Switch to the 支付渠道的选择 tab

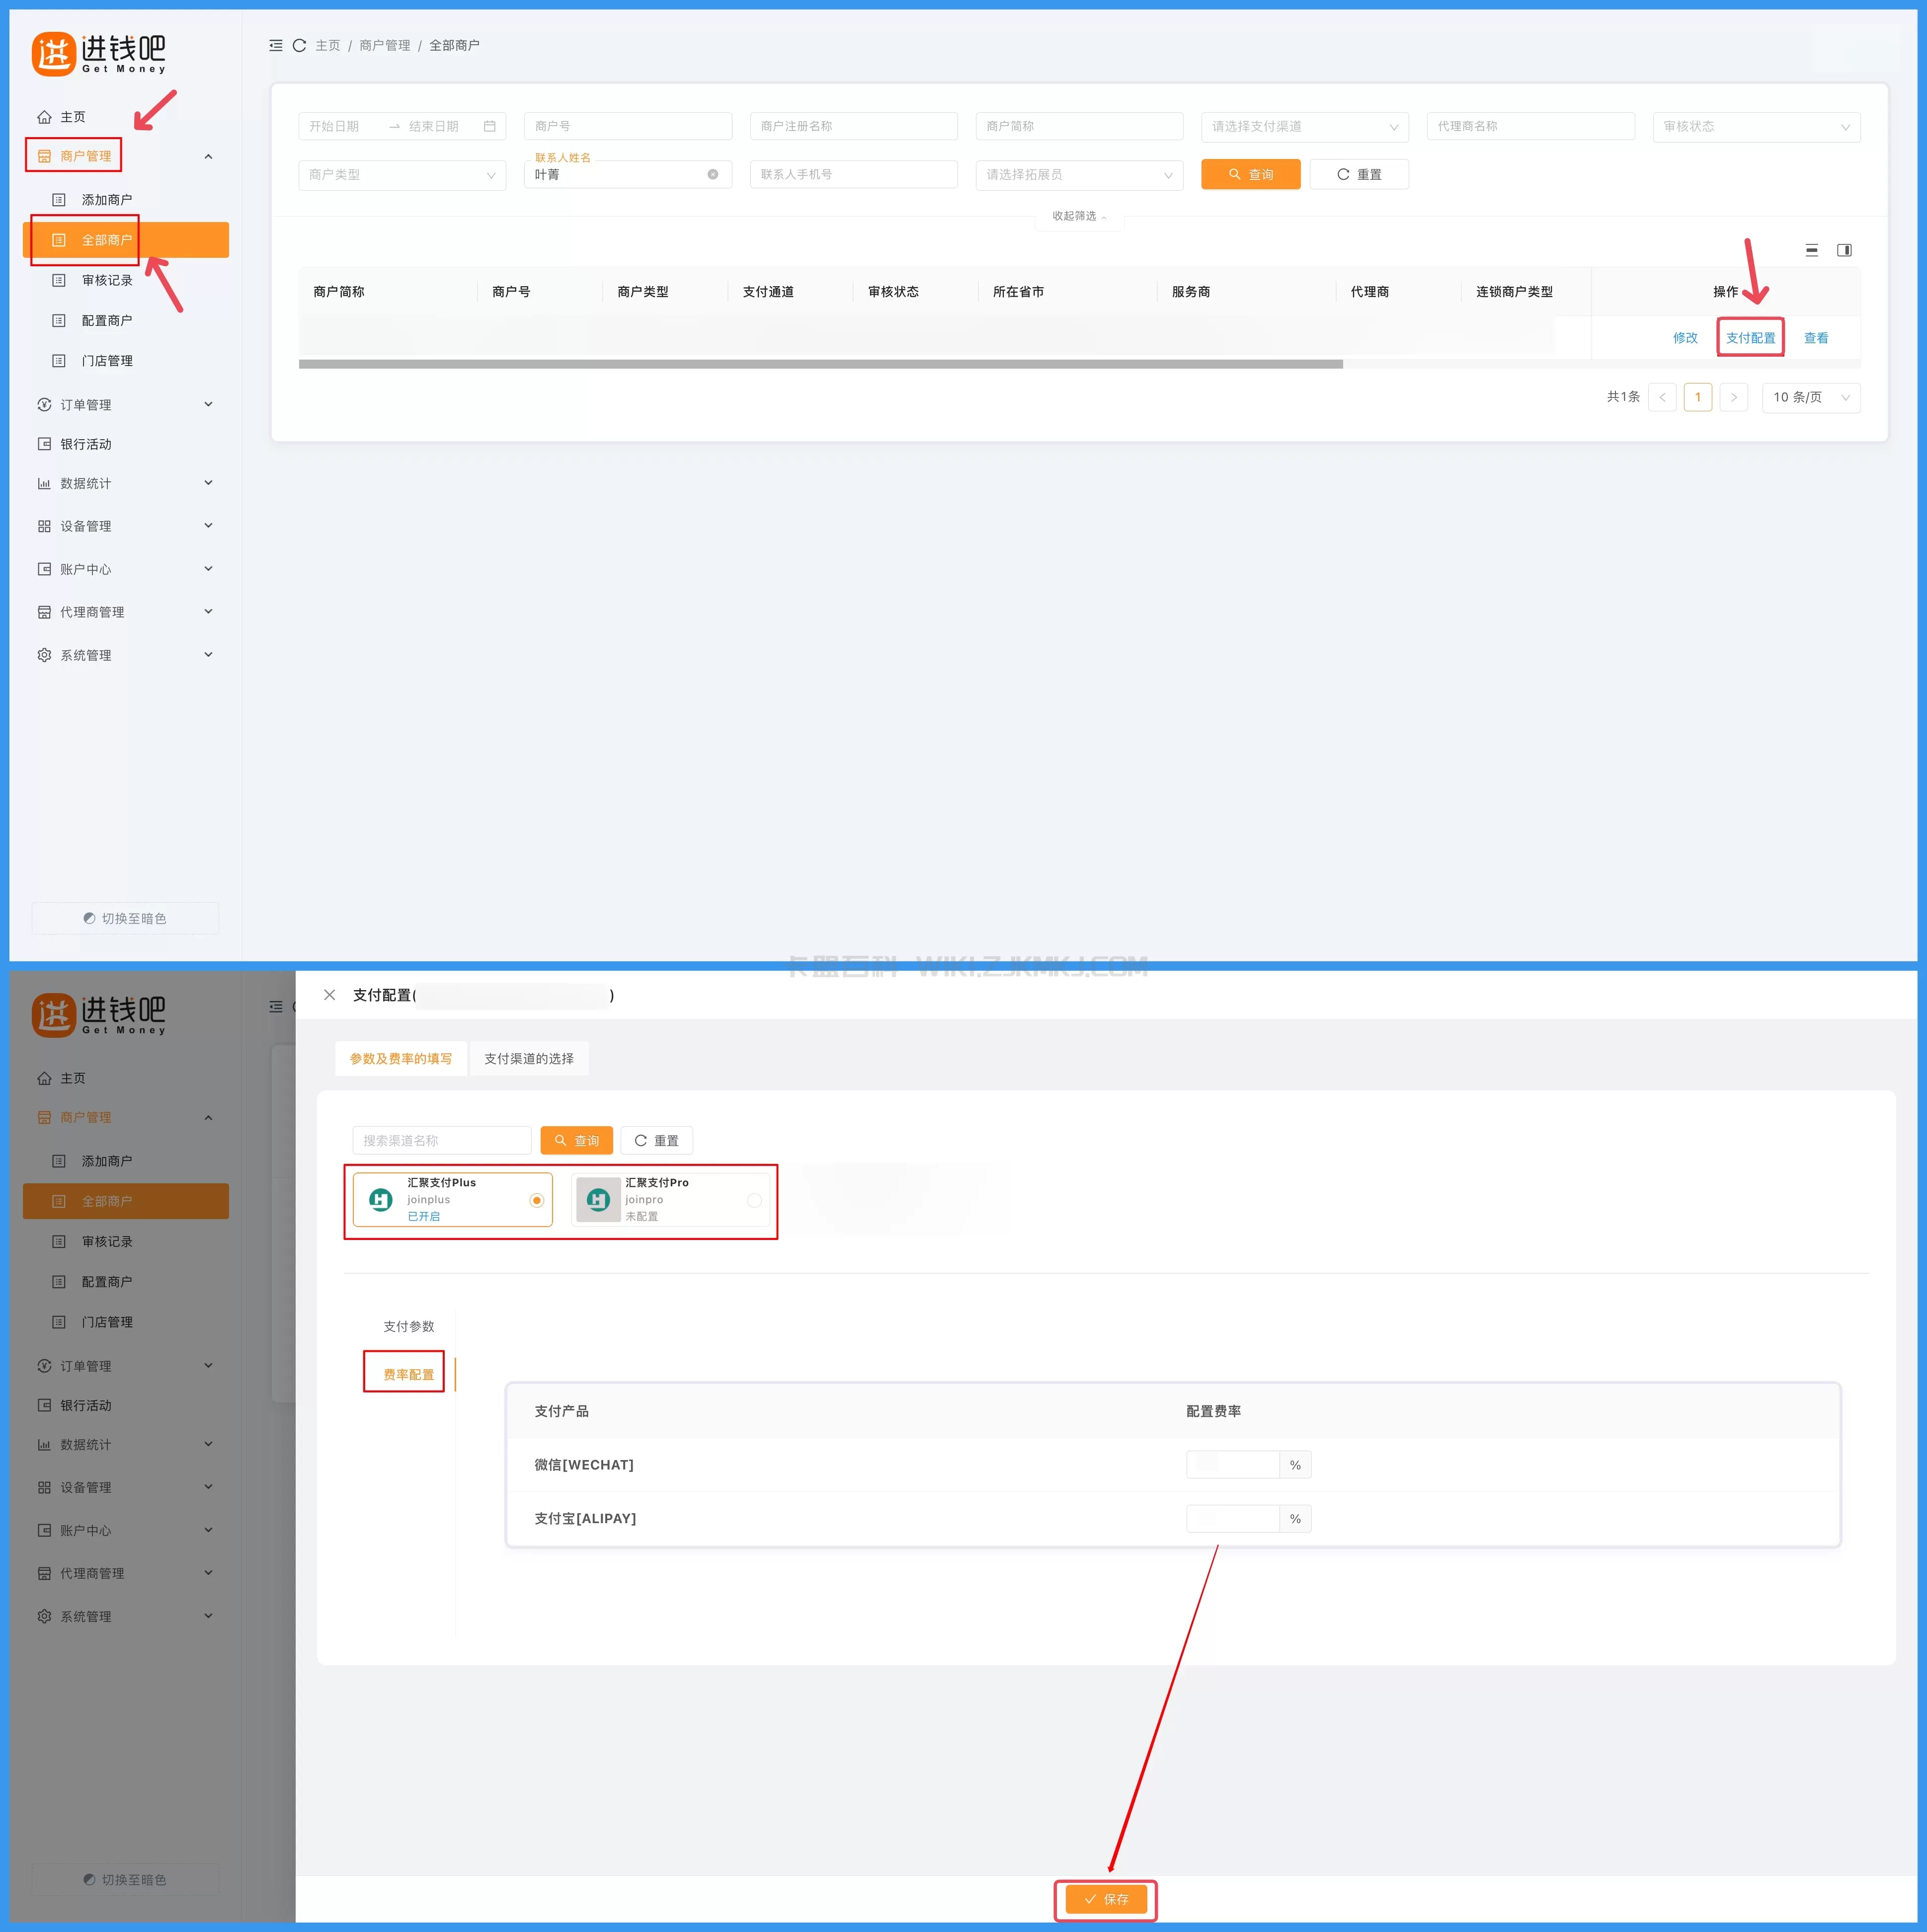coord(529,1058)
